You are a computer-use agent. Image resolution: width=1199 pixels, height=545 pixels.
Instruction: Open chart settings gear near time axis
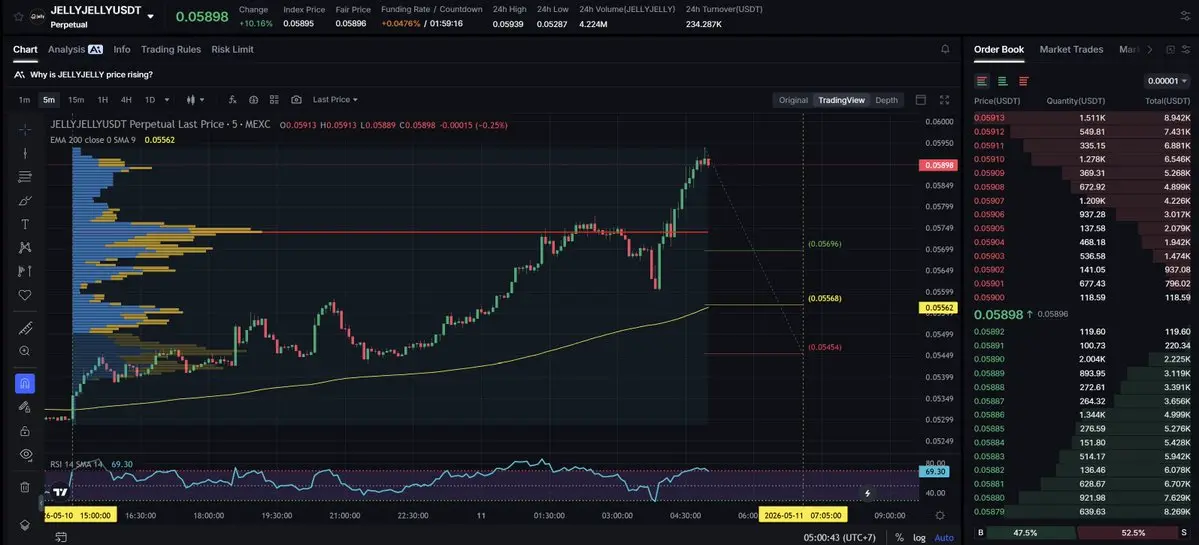pos(940,515)
